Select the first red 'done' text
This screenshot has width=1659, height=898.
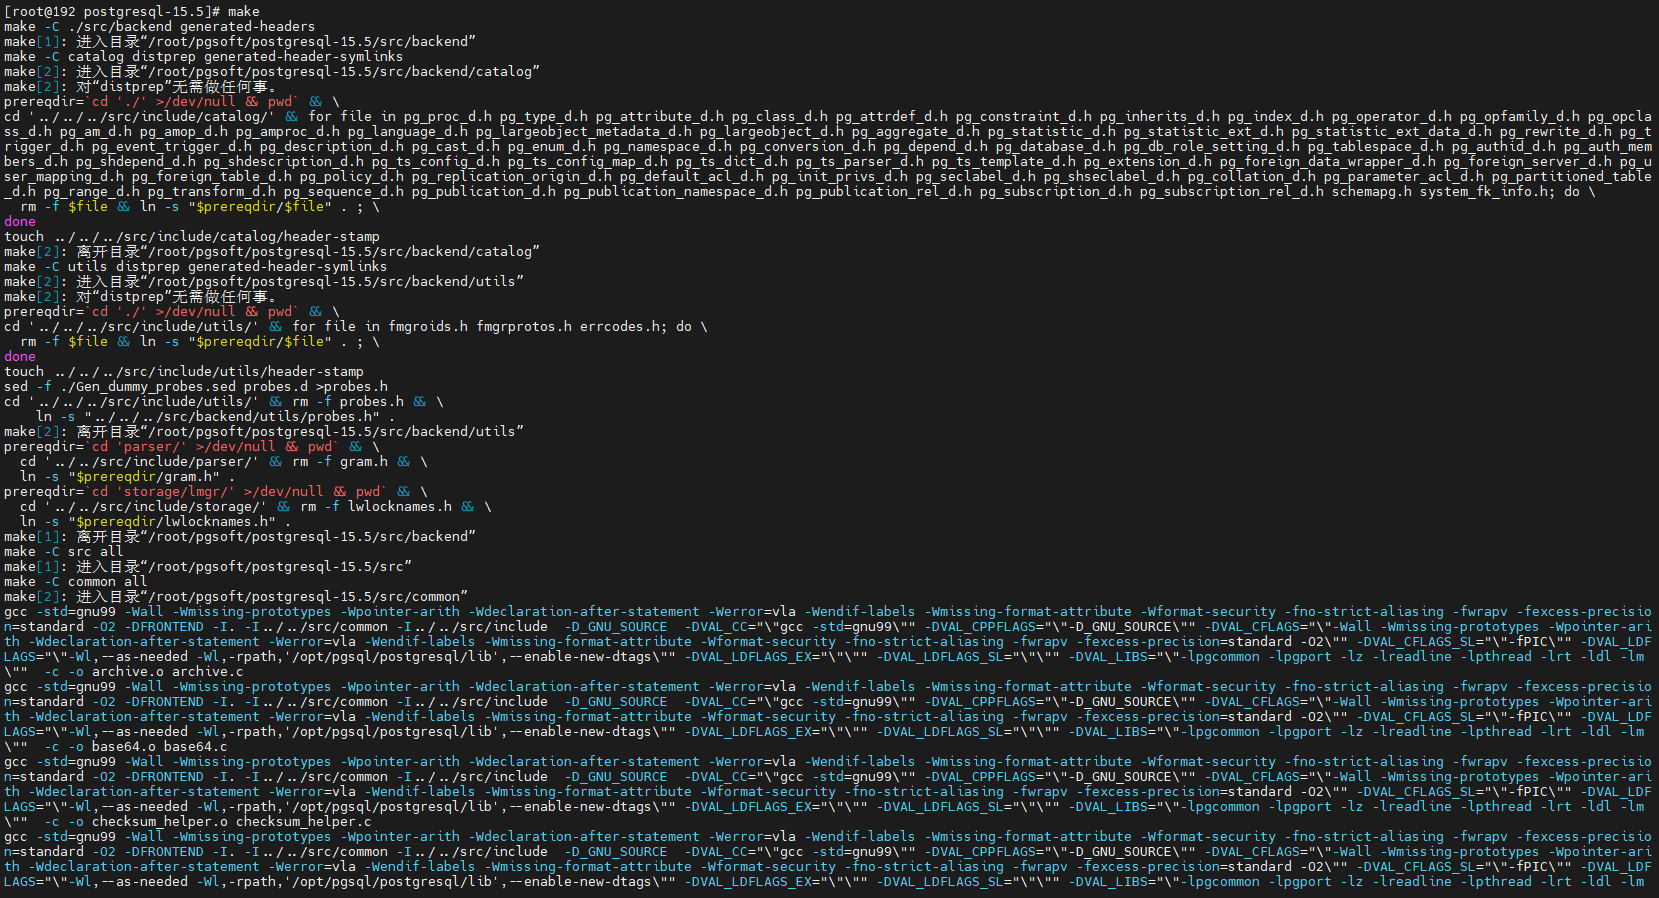click(20, 221)
